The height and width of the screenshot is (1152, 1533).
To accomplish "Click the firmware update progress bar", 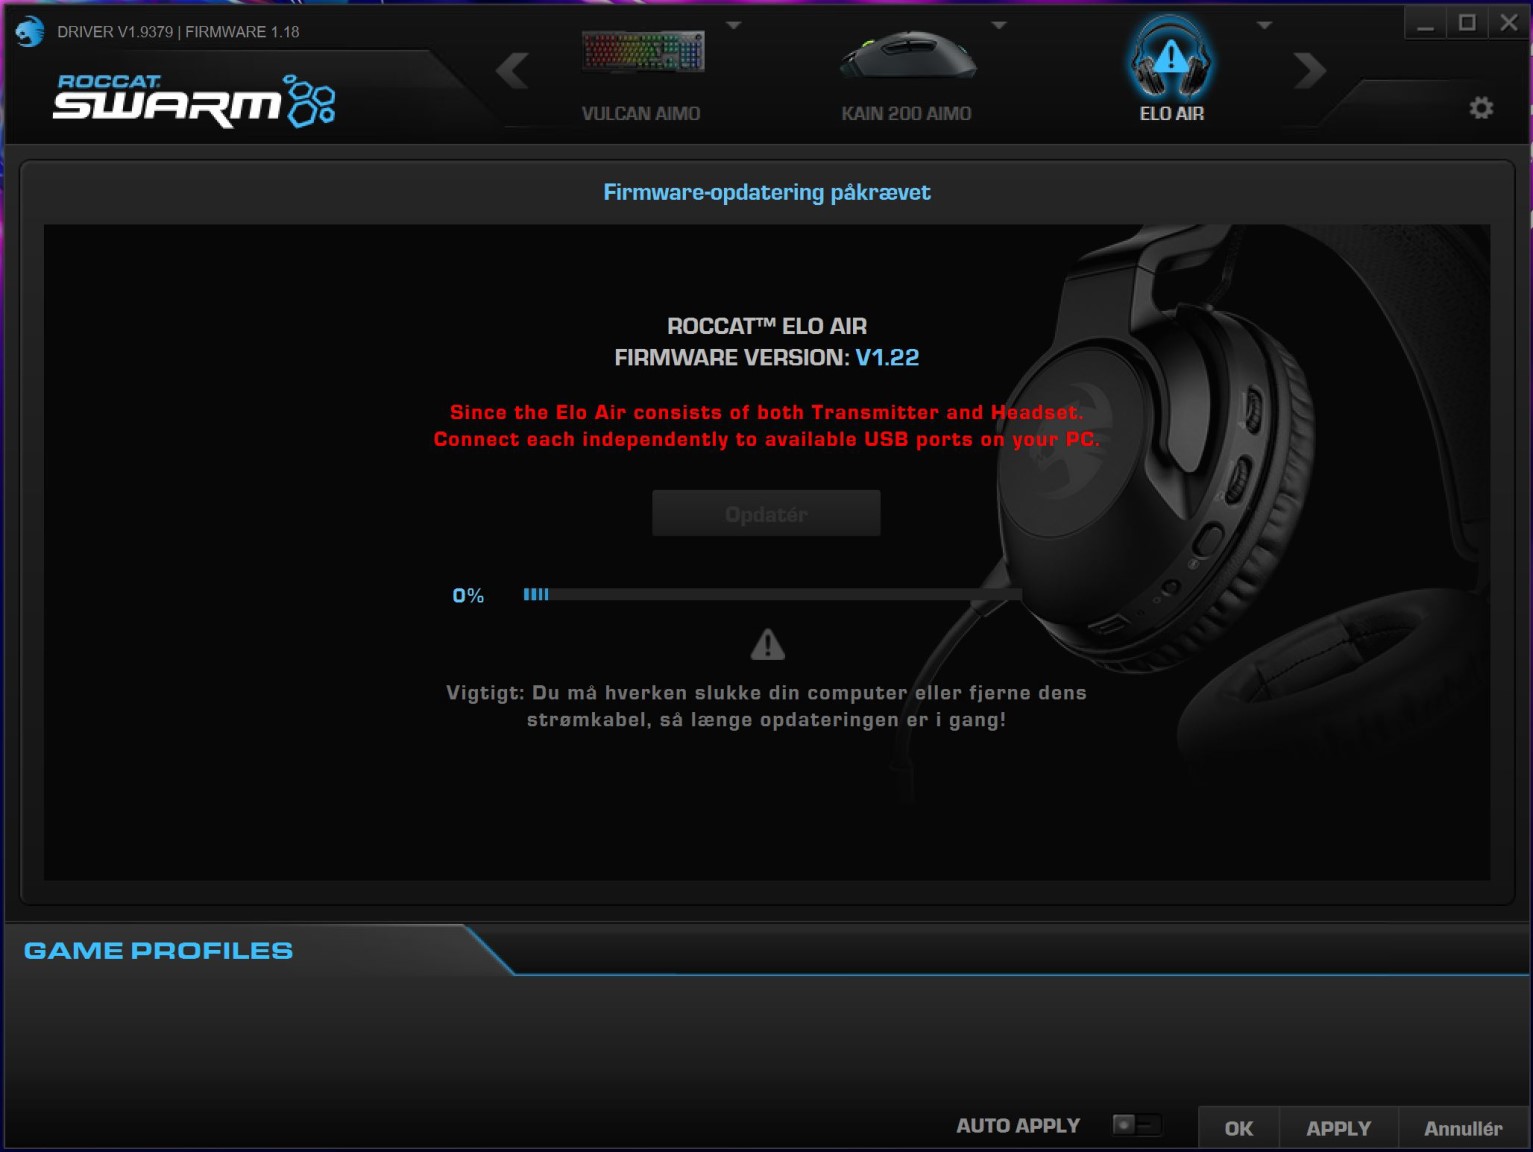I will click(x=771, y=594).
